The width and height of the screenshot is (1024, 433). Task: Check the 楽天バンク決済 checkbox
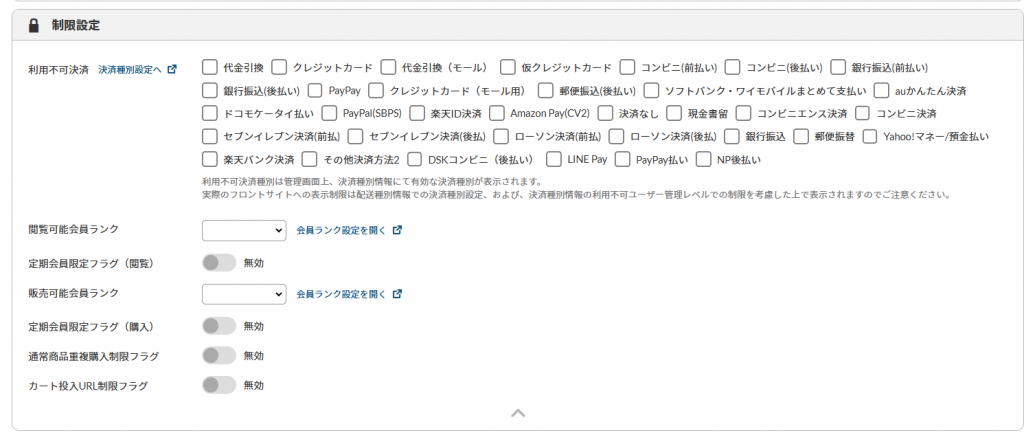click(209, 159)
